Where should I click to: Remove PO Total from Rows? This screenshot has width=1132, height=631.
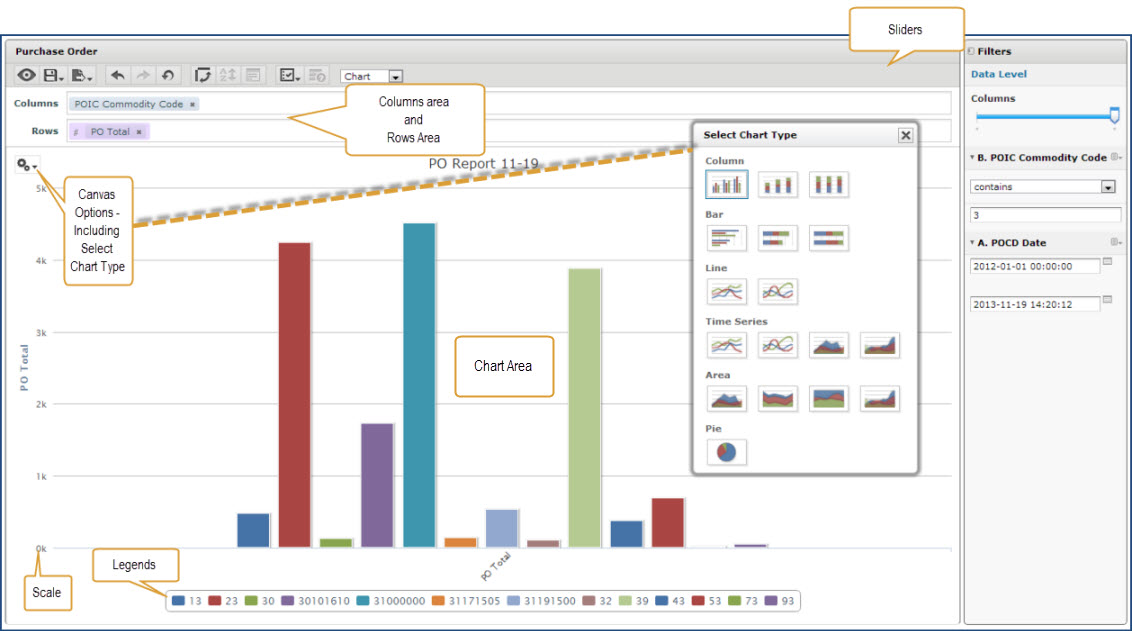139,132
